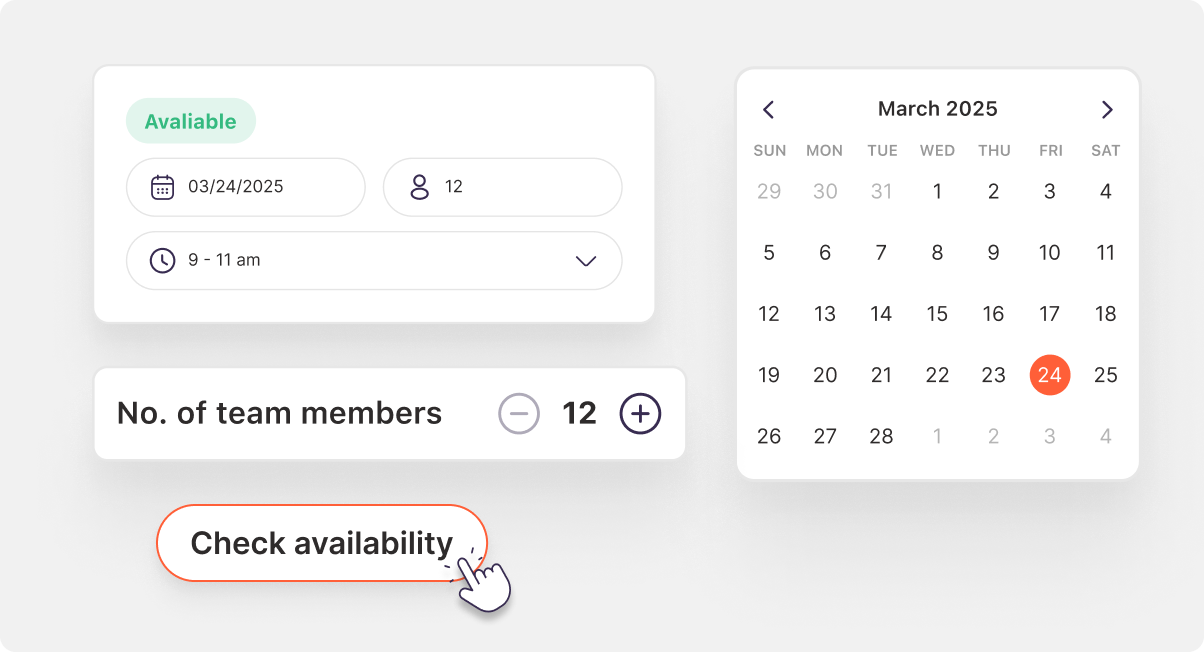This screenshot has height=652, width=1204.
Task: Select the highlighted date 24 in calendar
Action: [1049, 375]
